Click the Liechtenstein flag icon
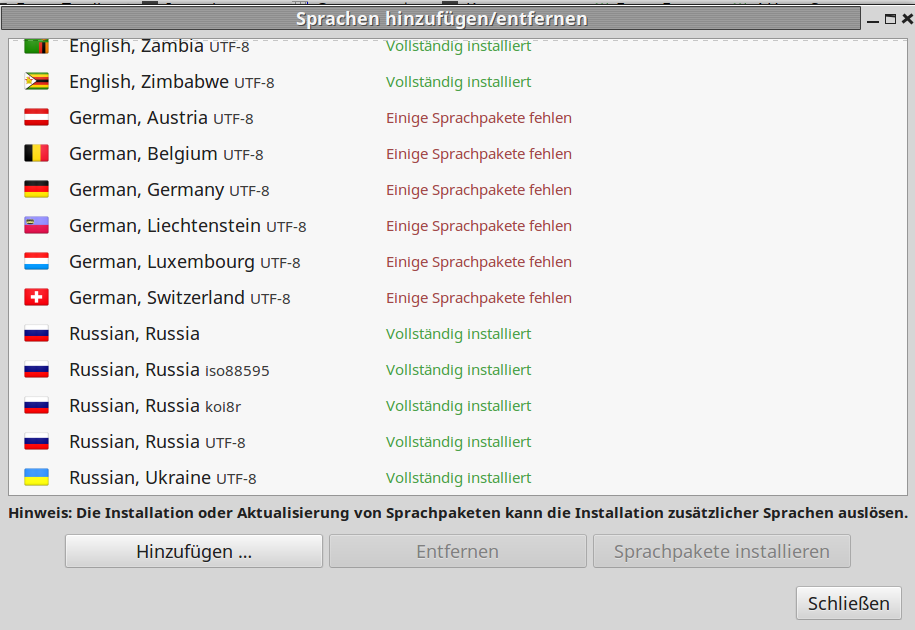The image size is (915, 630). click(36, 226)
